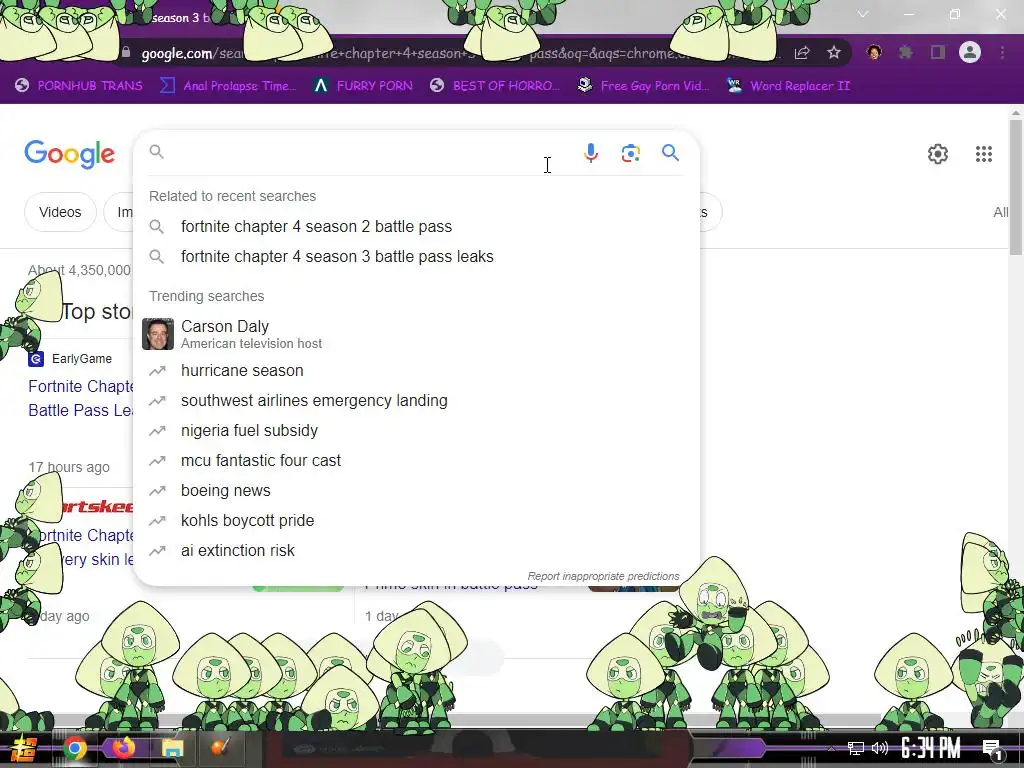Screen dimensions: 1024x768
Task: Select the Carson Daly trending suggestion
Action: point(416,334)
